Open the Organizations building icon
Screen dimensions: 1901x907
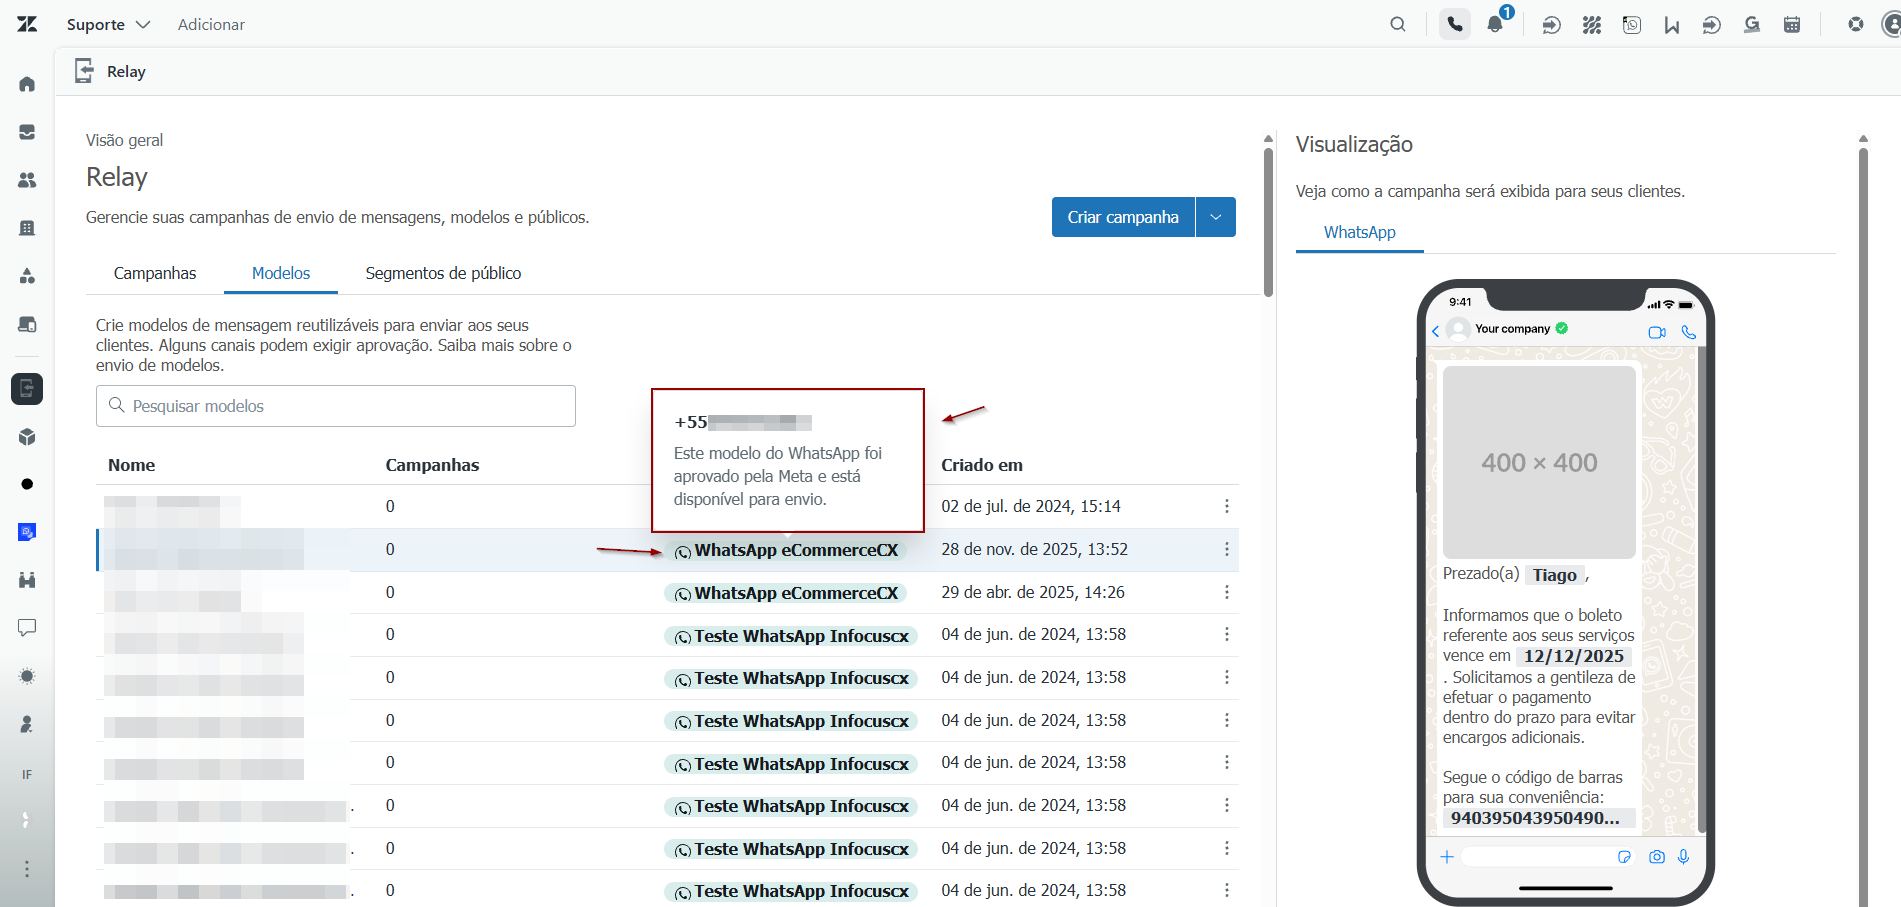click(27, 228)
